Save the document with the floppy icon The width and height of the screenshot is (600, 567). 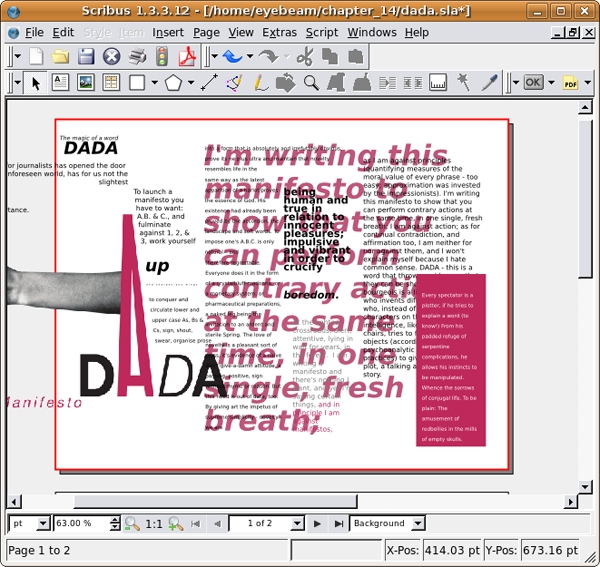point(86,57)
